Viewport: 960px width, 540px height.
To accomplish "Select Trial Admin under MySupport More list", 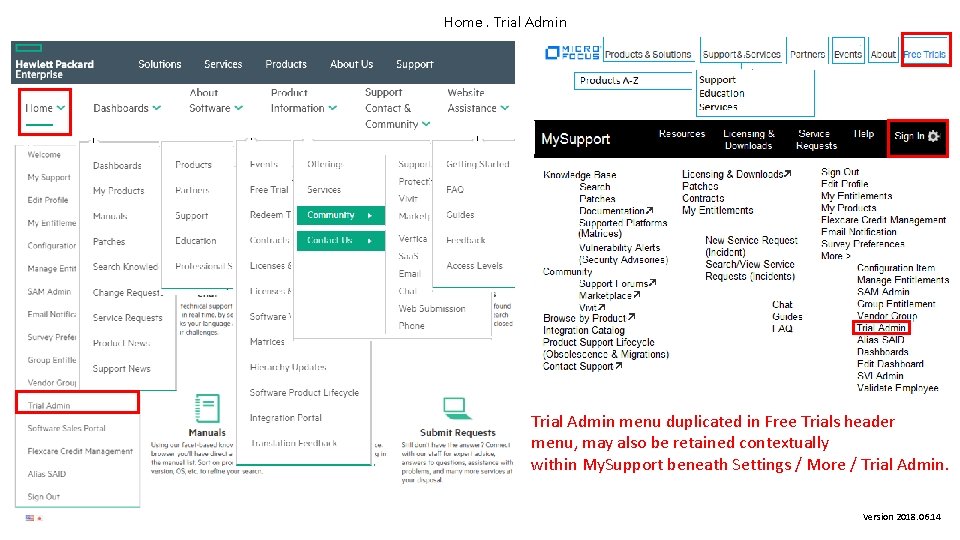I will point(881,328).
